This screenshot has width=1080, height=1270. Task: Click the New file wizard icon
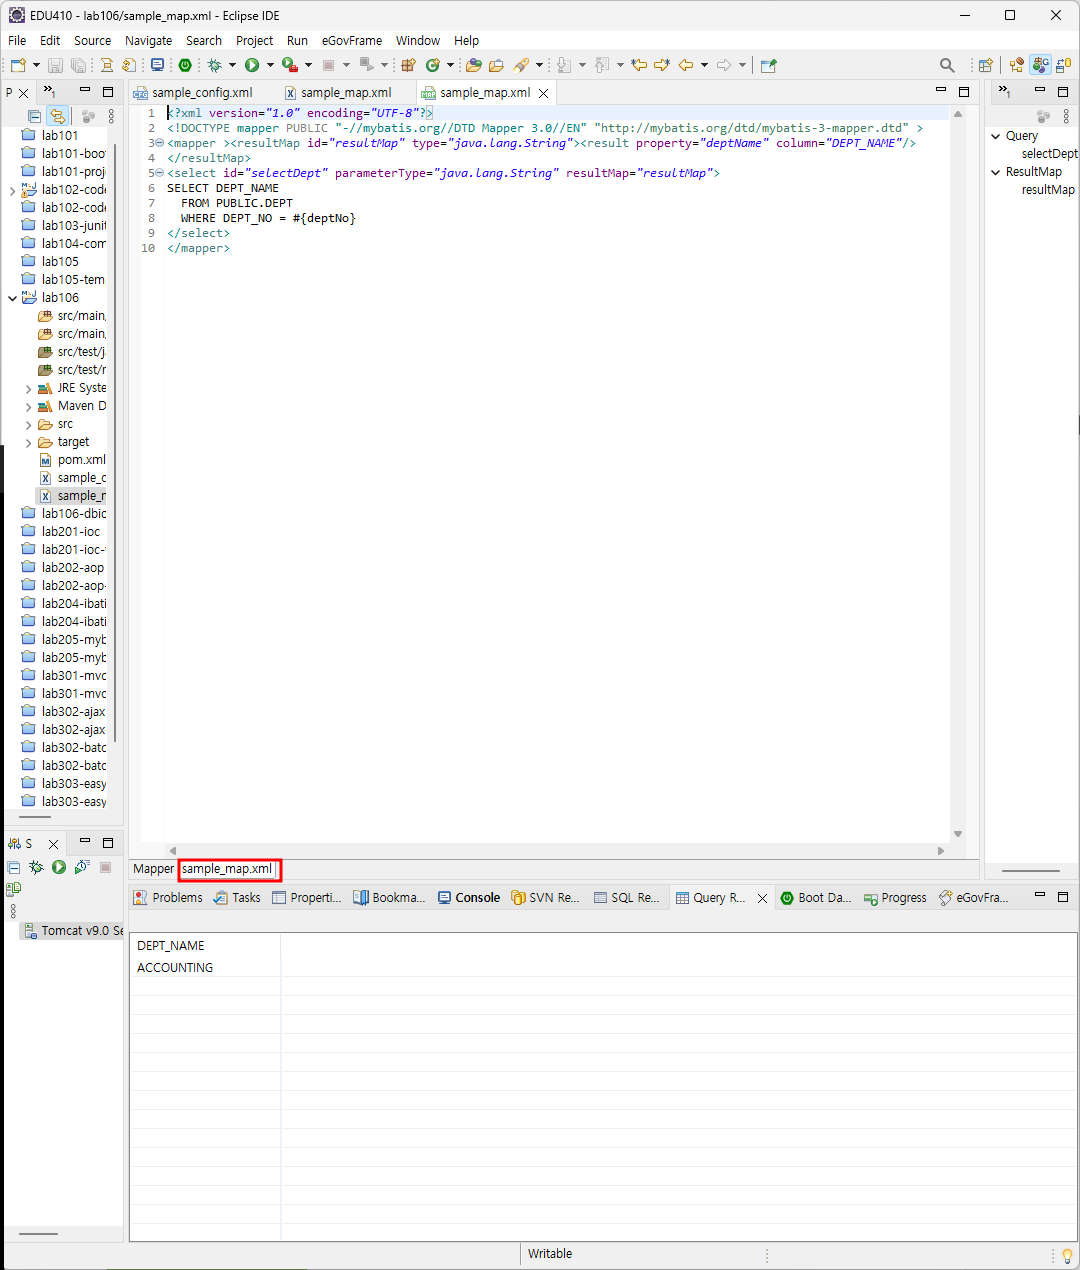18,65
